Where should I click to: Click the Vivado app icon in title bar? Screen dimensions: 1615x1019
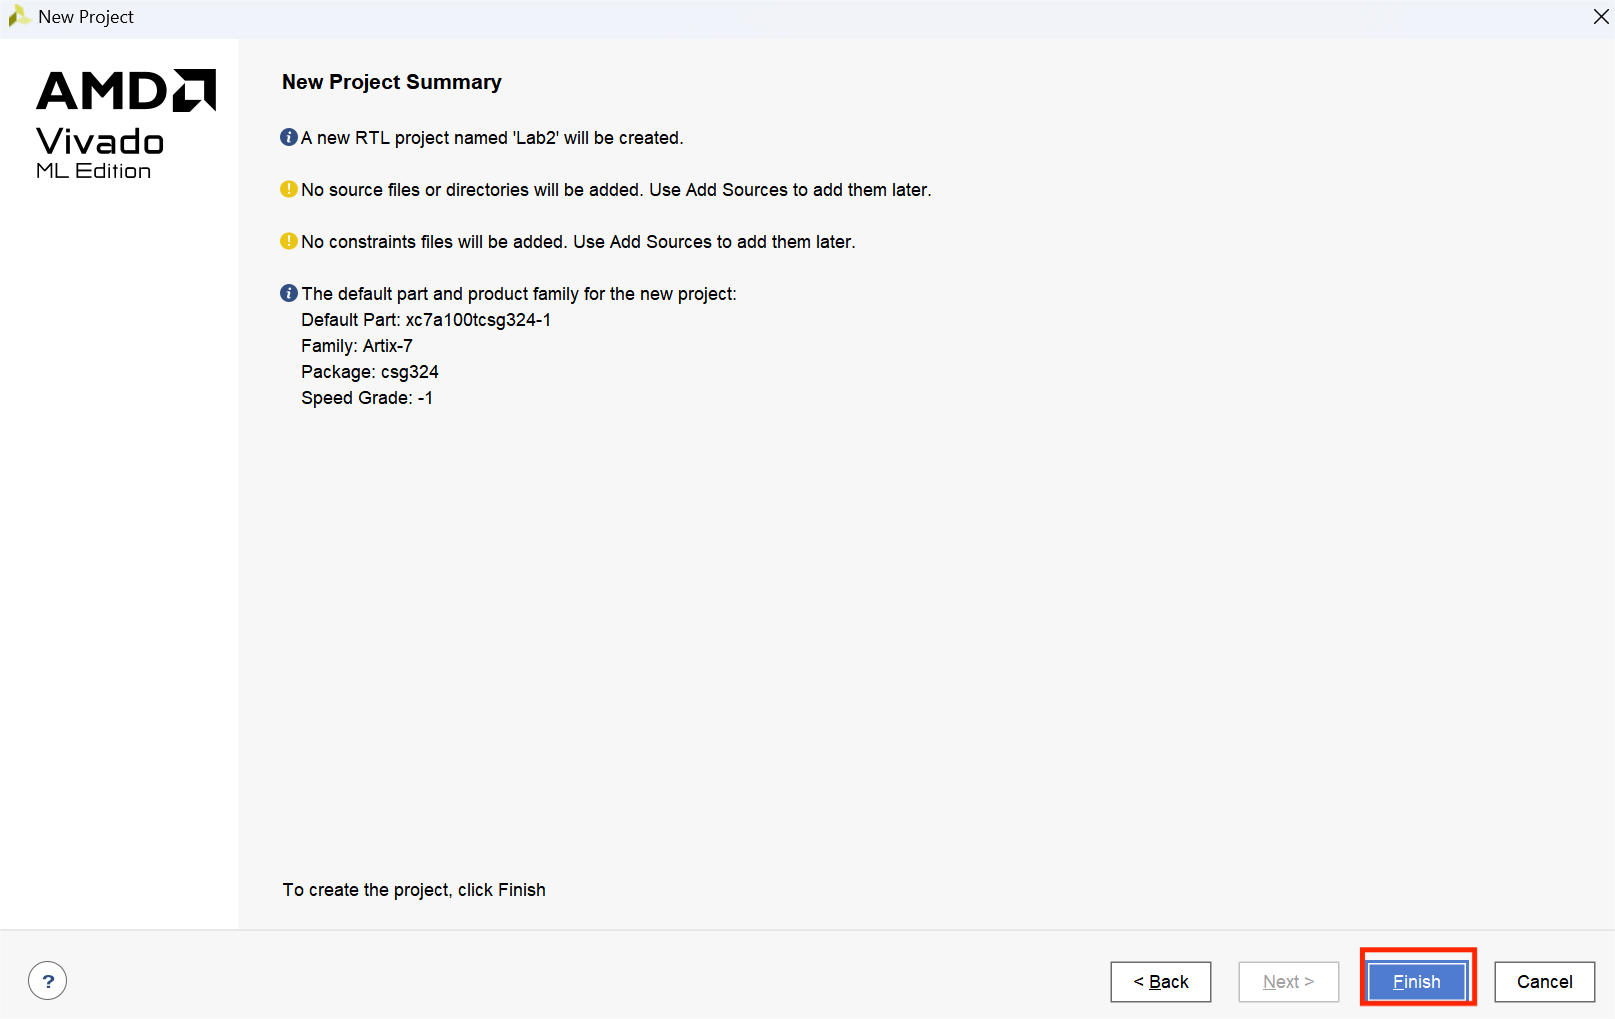pos(18,16)
